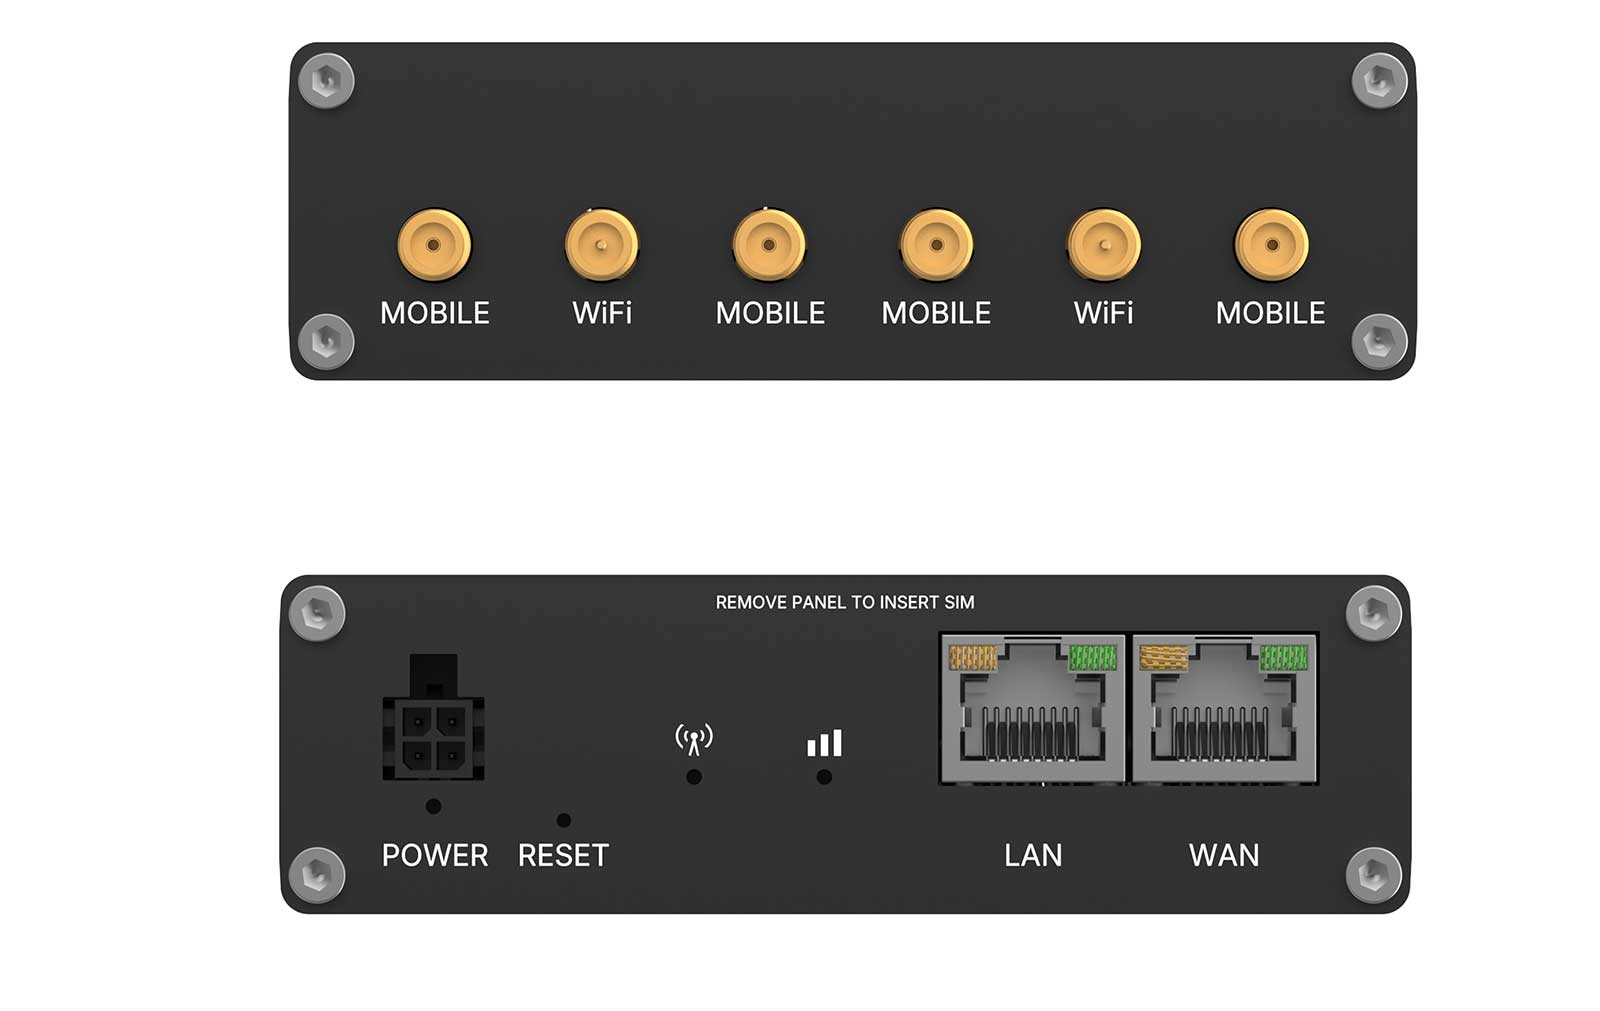The image size is (1600, 1011).
Task: Click the orange LED on WAN port
Action: pyautogui.click(x=1164, y=657)
